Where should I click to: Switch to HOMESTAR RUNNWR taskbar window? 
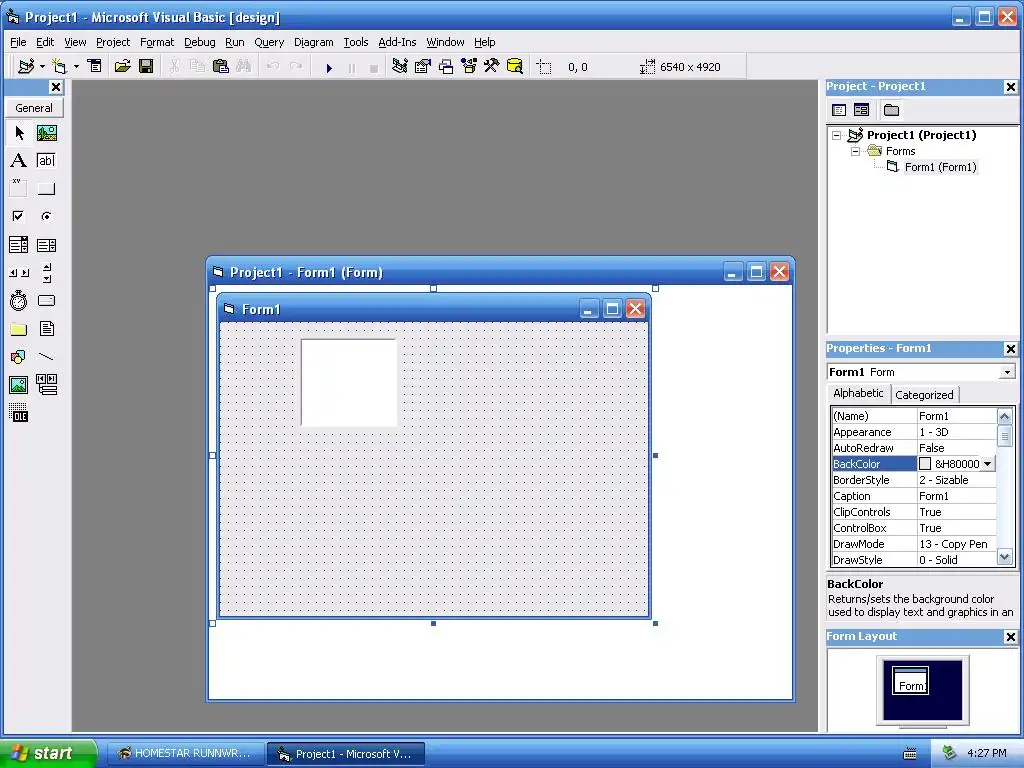pos(185,753)
